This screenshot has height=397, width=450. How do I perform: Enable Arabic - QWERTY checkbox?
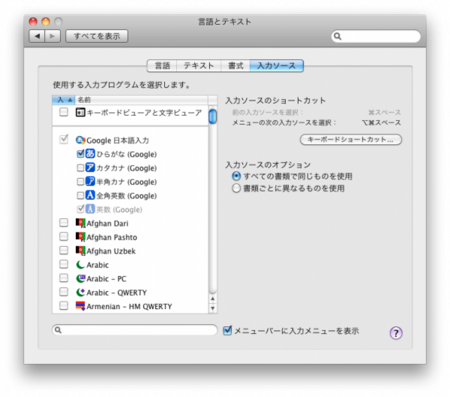pos(64,292)
